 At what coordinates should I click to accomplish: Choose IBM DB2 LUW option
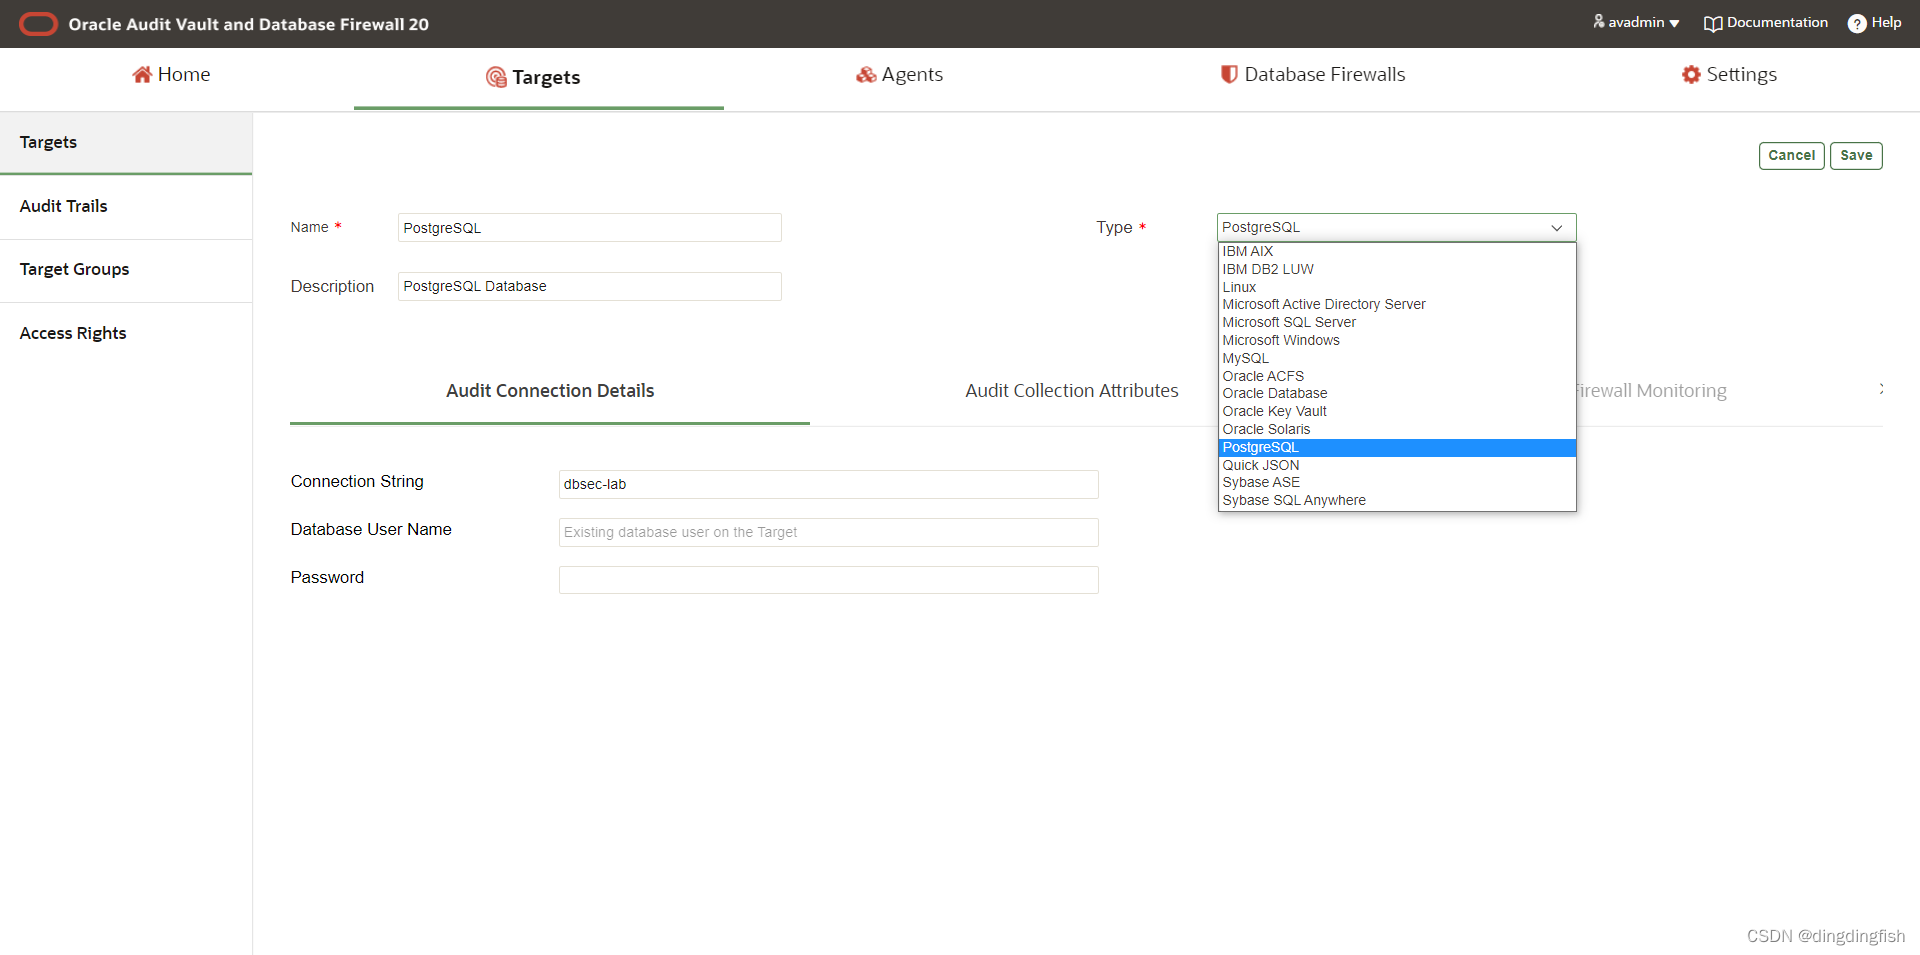1396,269
